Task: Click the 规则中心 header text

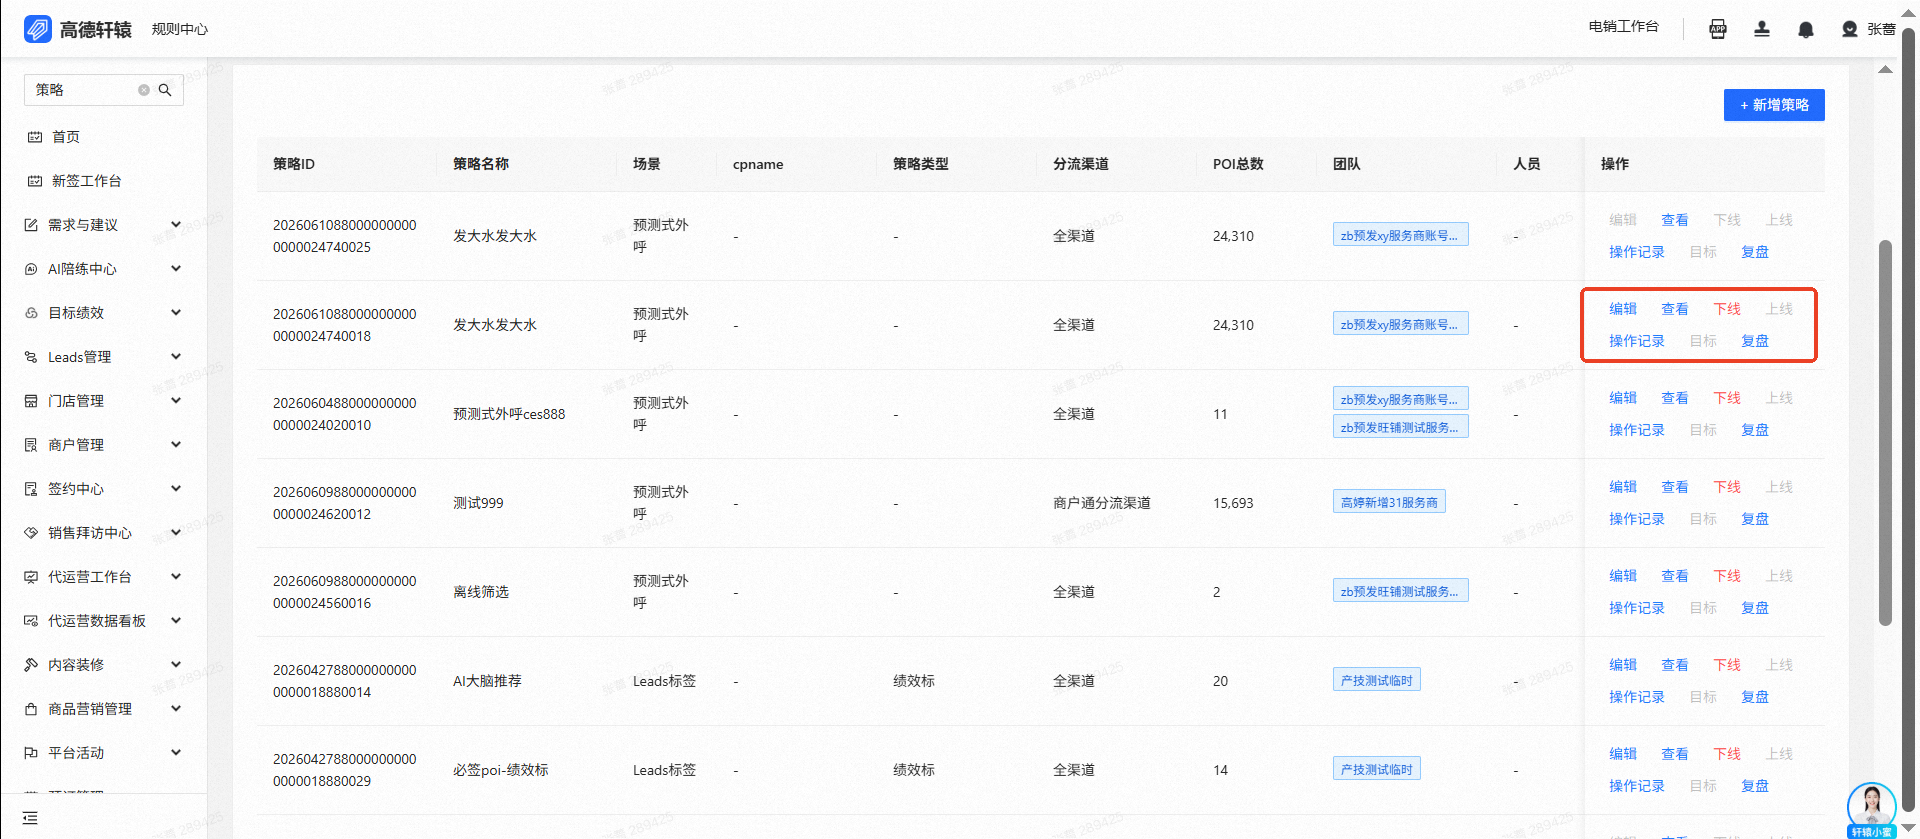Action: pos(180,29)
